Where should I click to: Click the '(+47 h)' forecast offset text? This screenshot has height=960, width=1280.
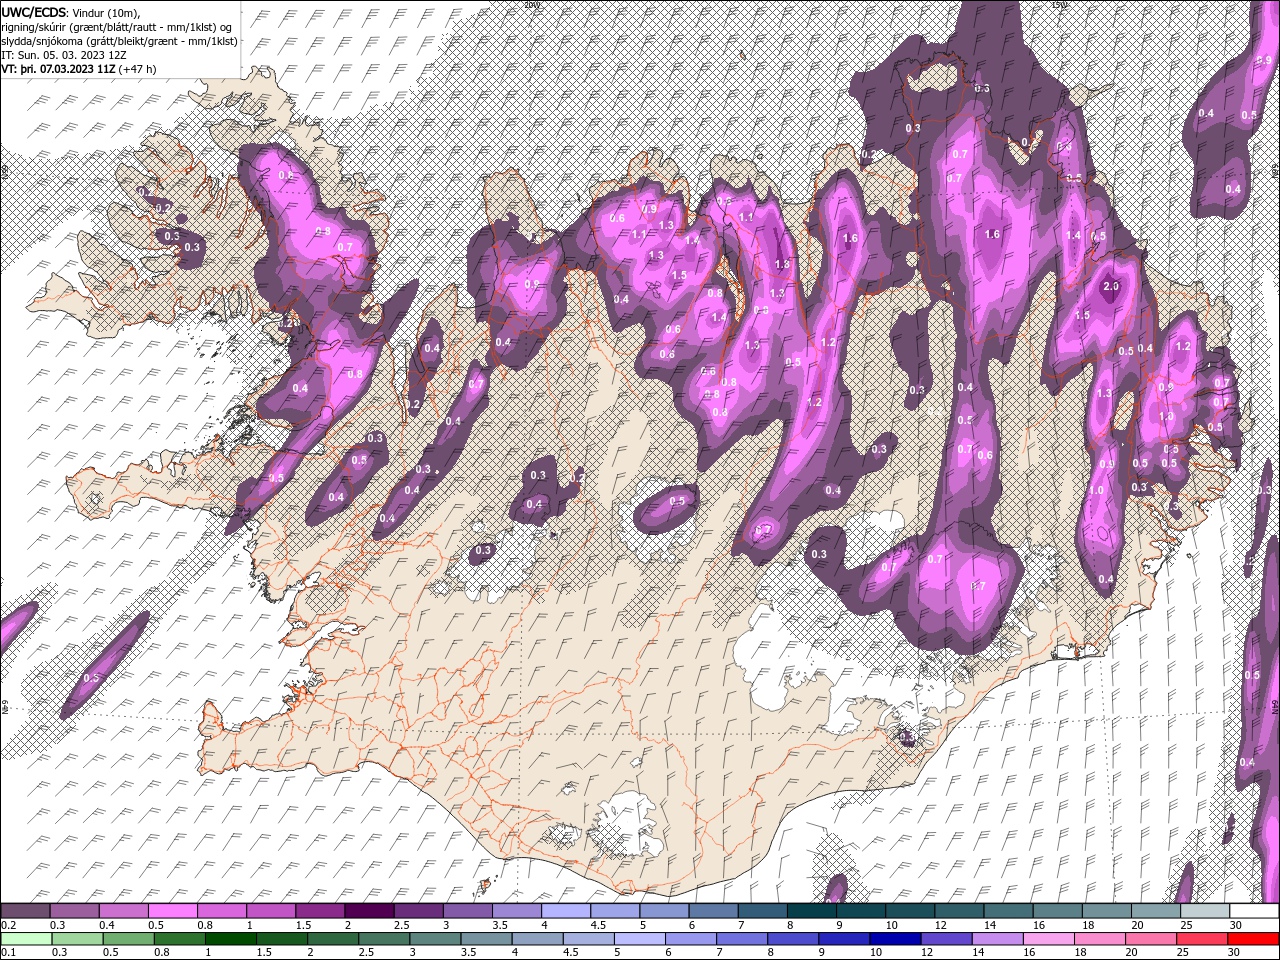138,70
